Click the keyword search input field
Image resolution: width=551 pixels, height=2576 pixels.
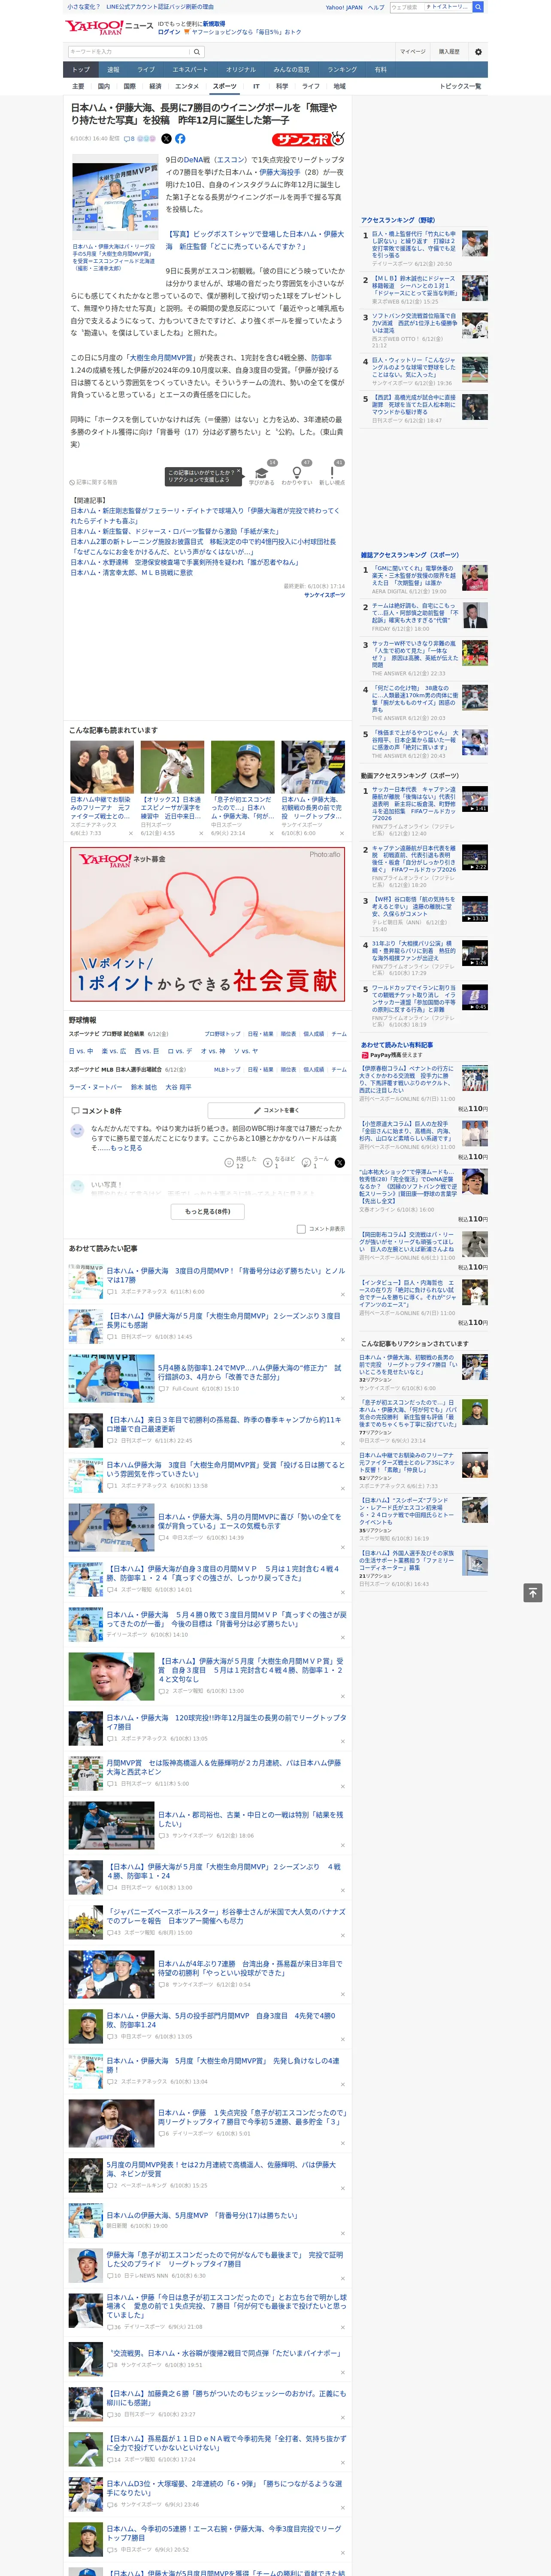point(129,52)
